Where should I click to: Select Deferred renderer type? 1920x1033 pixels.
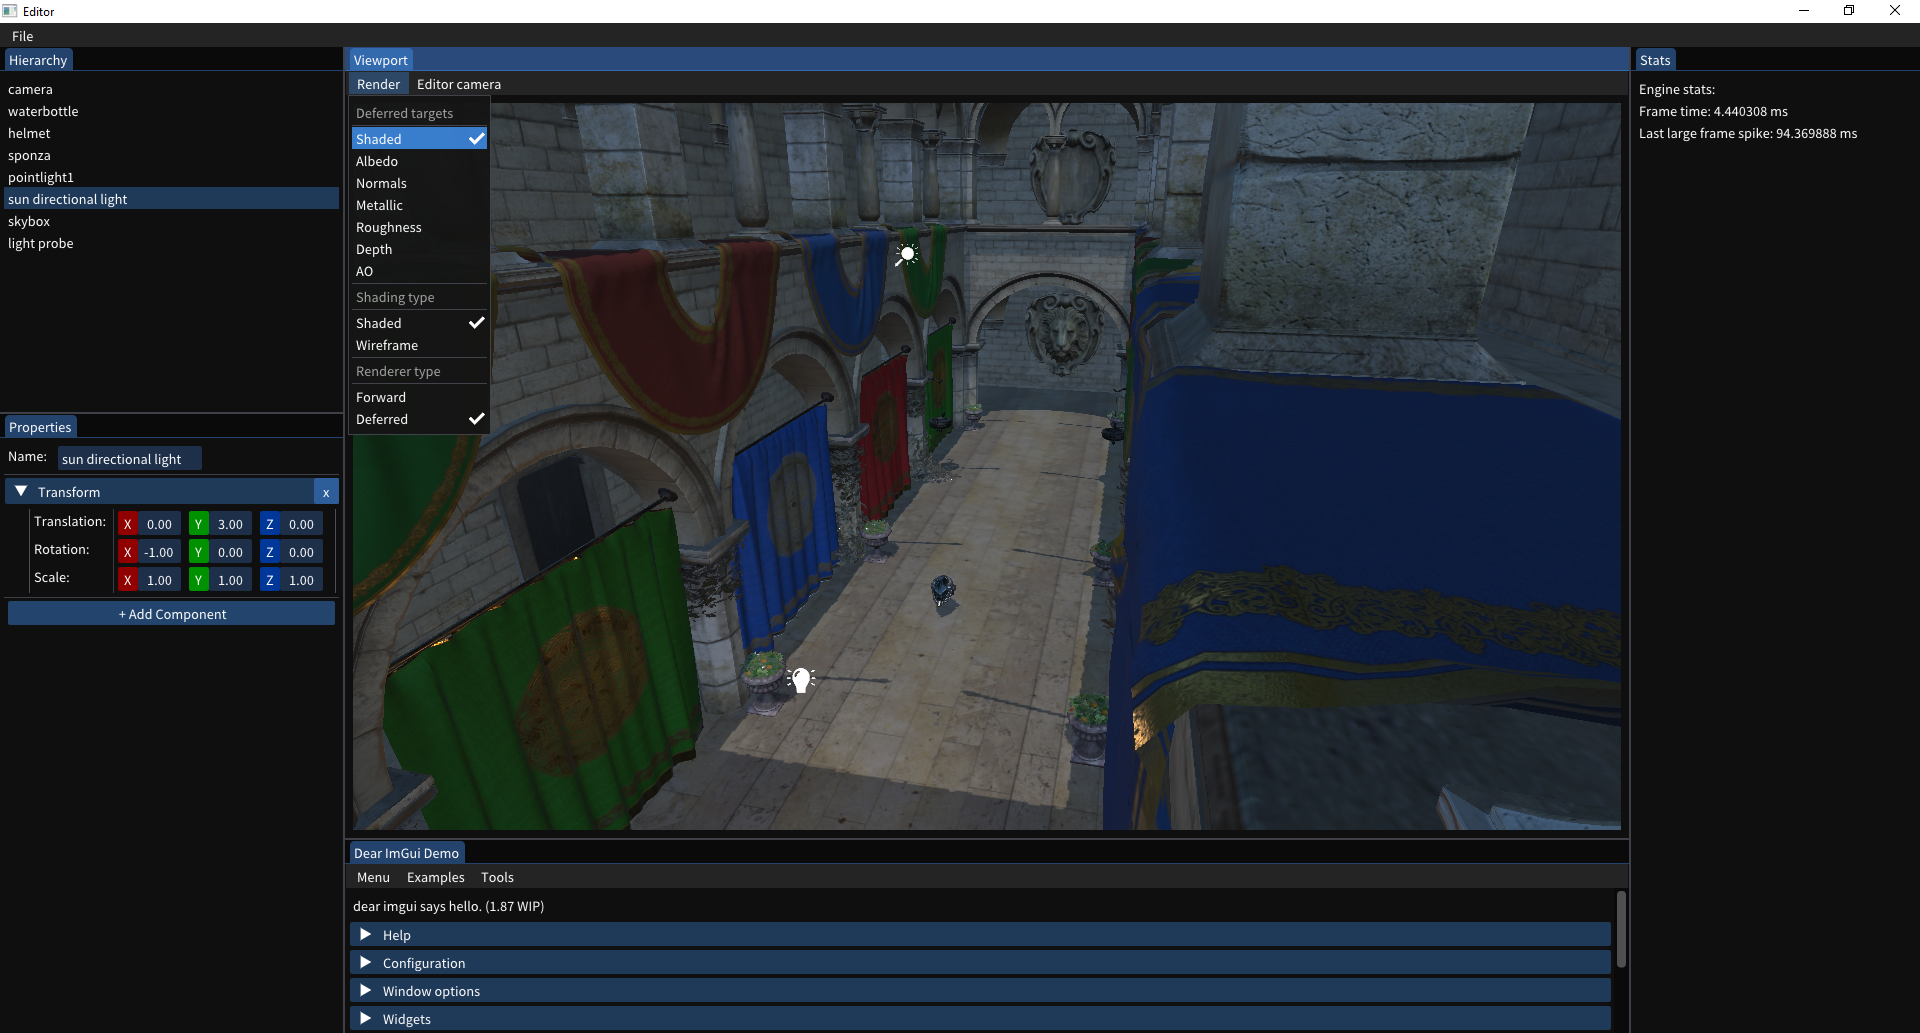pos(419,419)
